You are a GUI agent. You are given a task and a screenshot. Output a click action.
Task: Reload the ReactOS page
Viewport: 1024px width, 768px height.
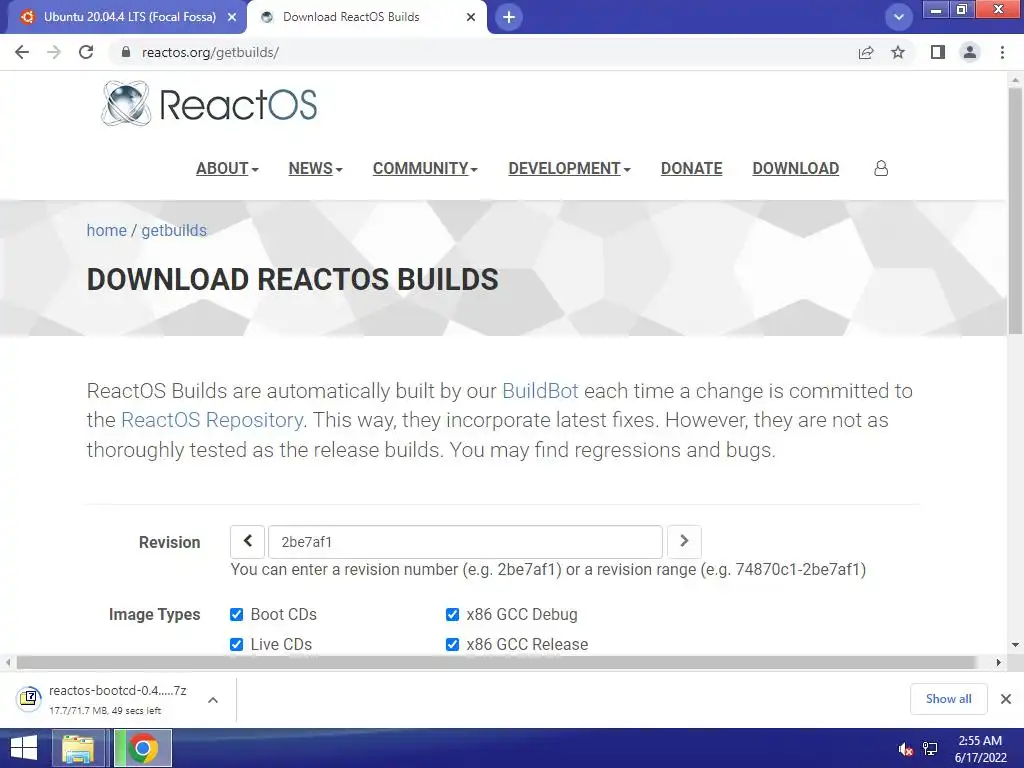[x=86, y=52]
